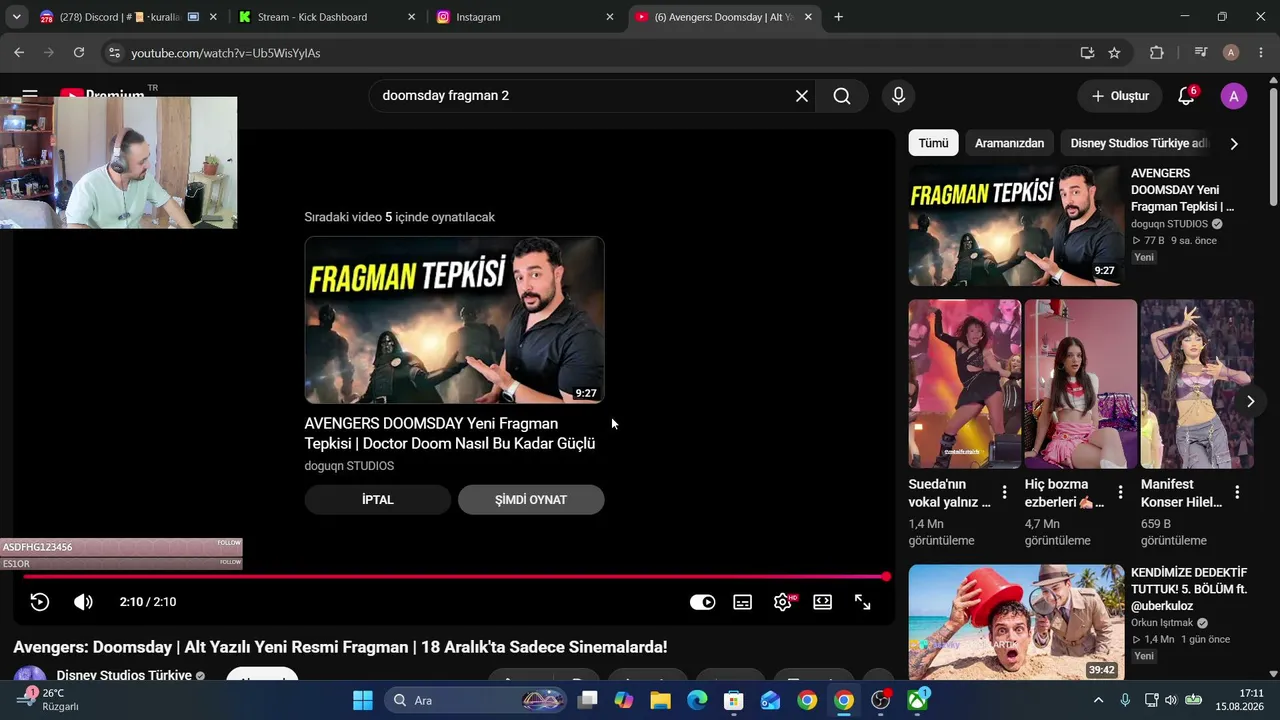Screen dimensions: 1280x720
Task: Reload the current page
Action: [x=78, y=53]
